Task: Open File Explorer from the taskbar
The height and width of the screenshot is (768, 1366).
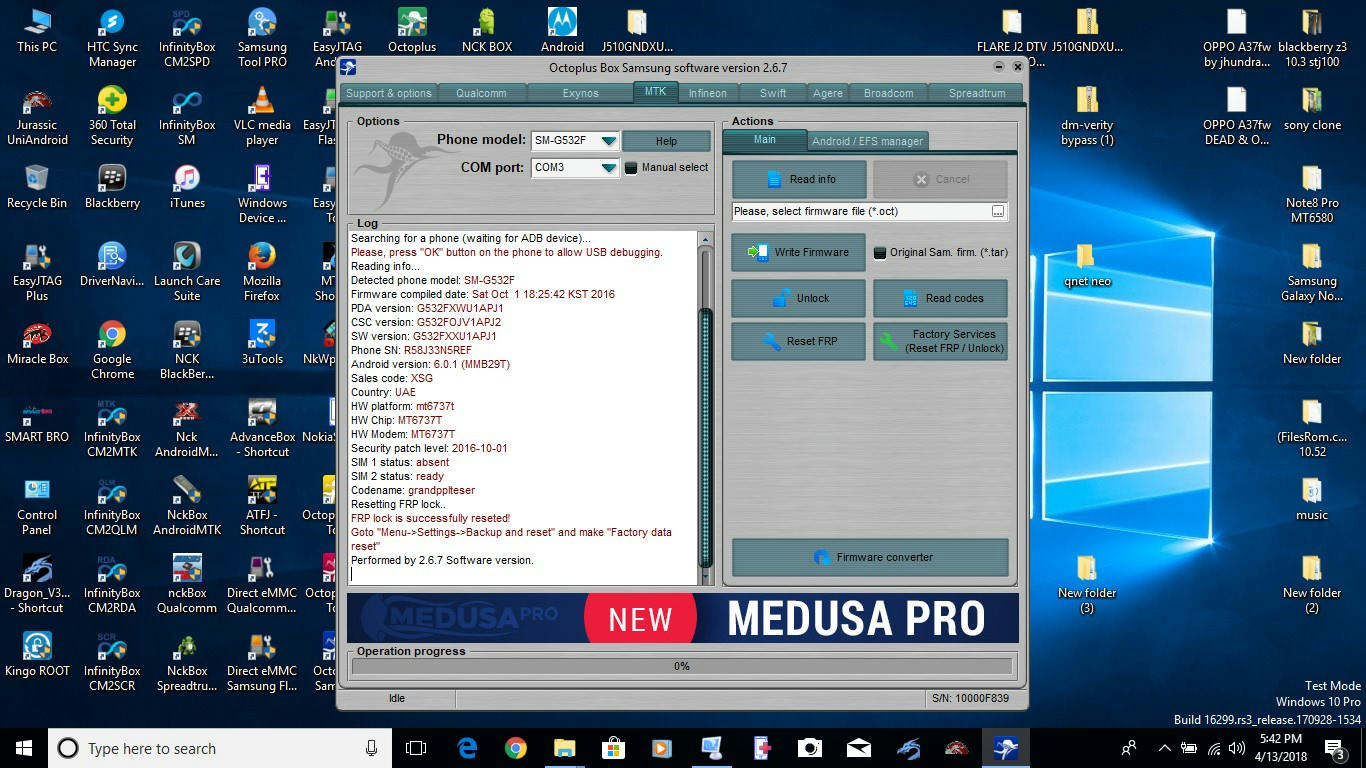Action: (565, 748)
